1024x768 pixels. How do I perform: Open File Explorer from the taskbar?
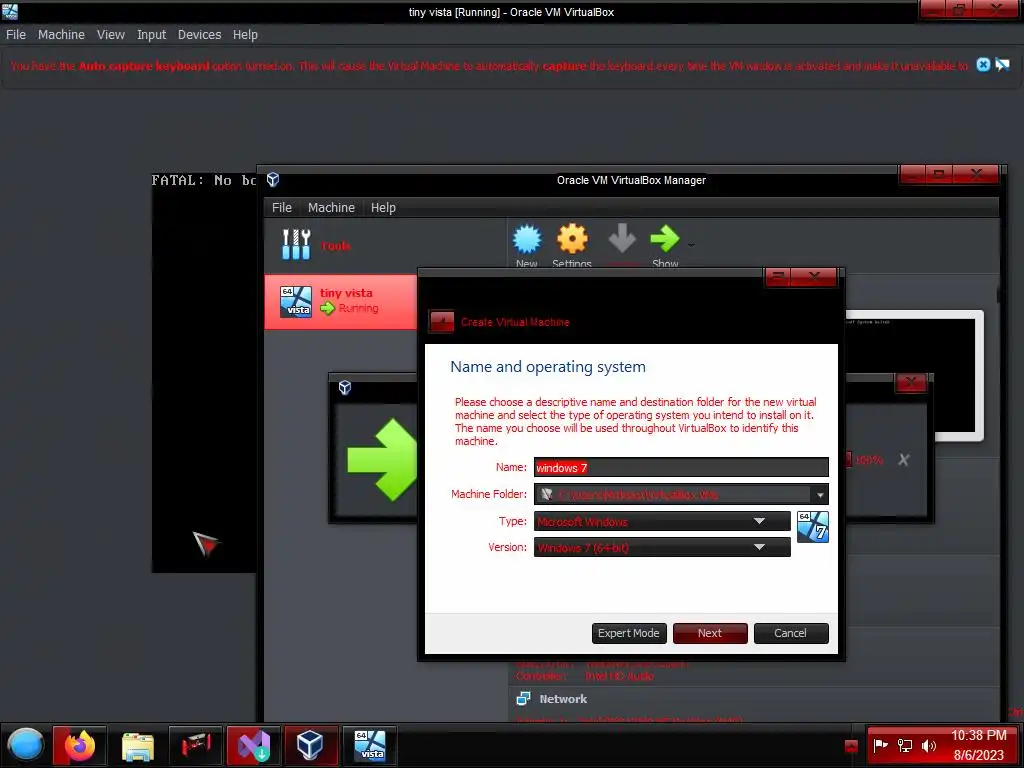pyautogui.click(x=138, y=745)
